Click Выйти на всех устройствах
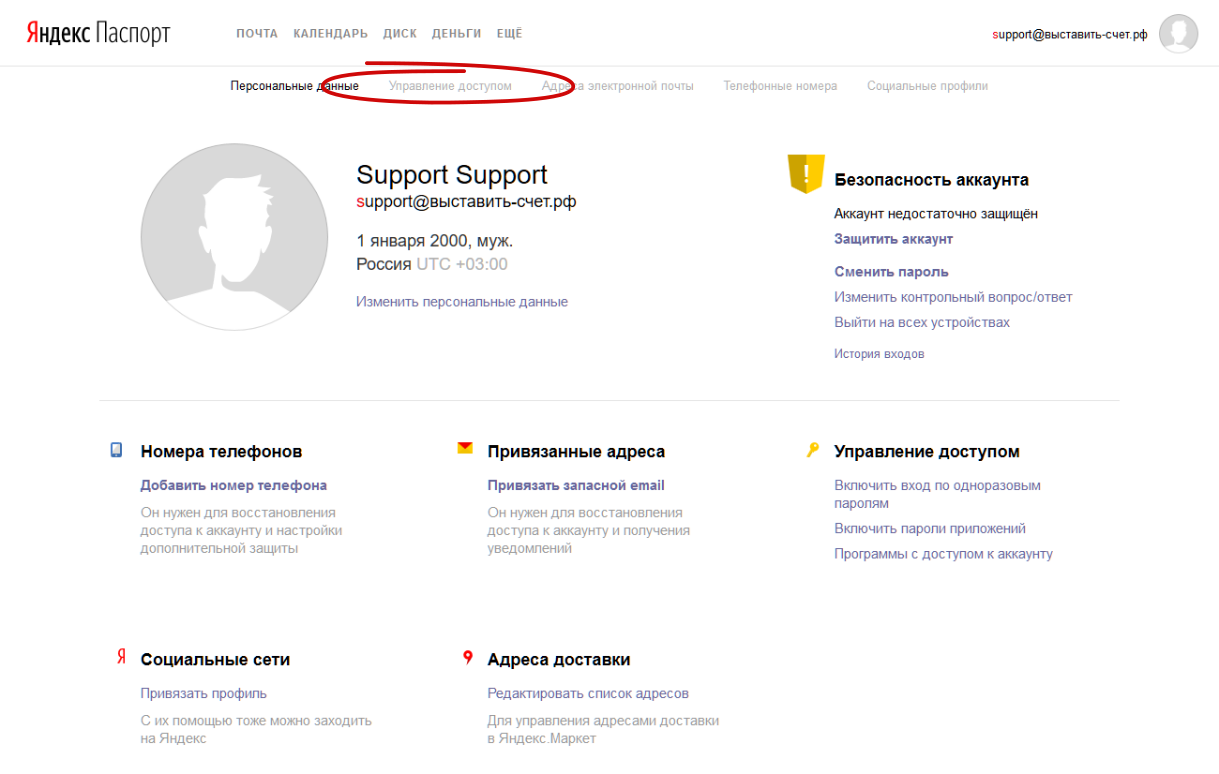This screenshot has height=774, width=1219. pyautogui.click(x=923, y=322)
